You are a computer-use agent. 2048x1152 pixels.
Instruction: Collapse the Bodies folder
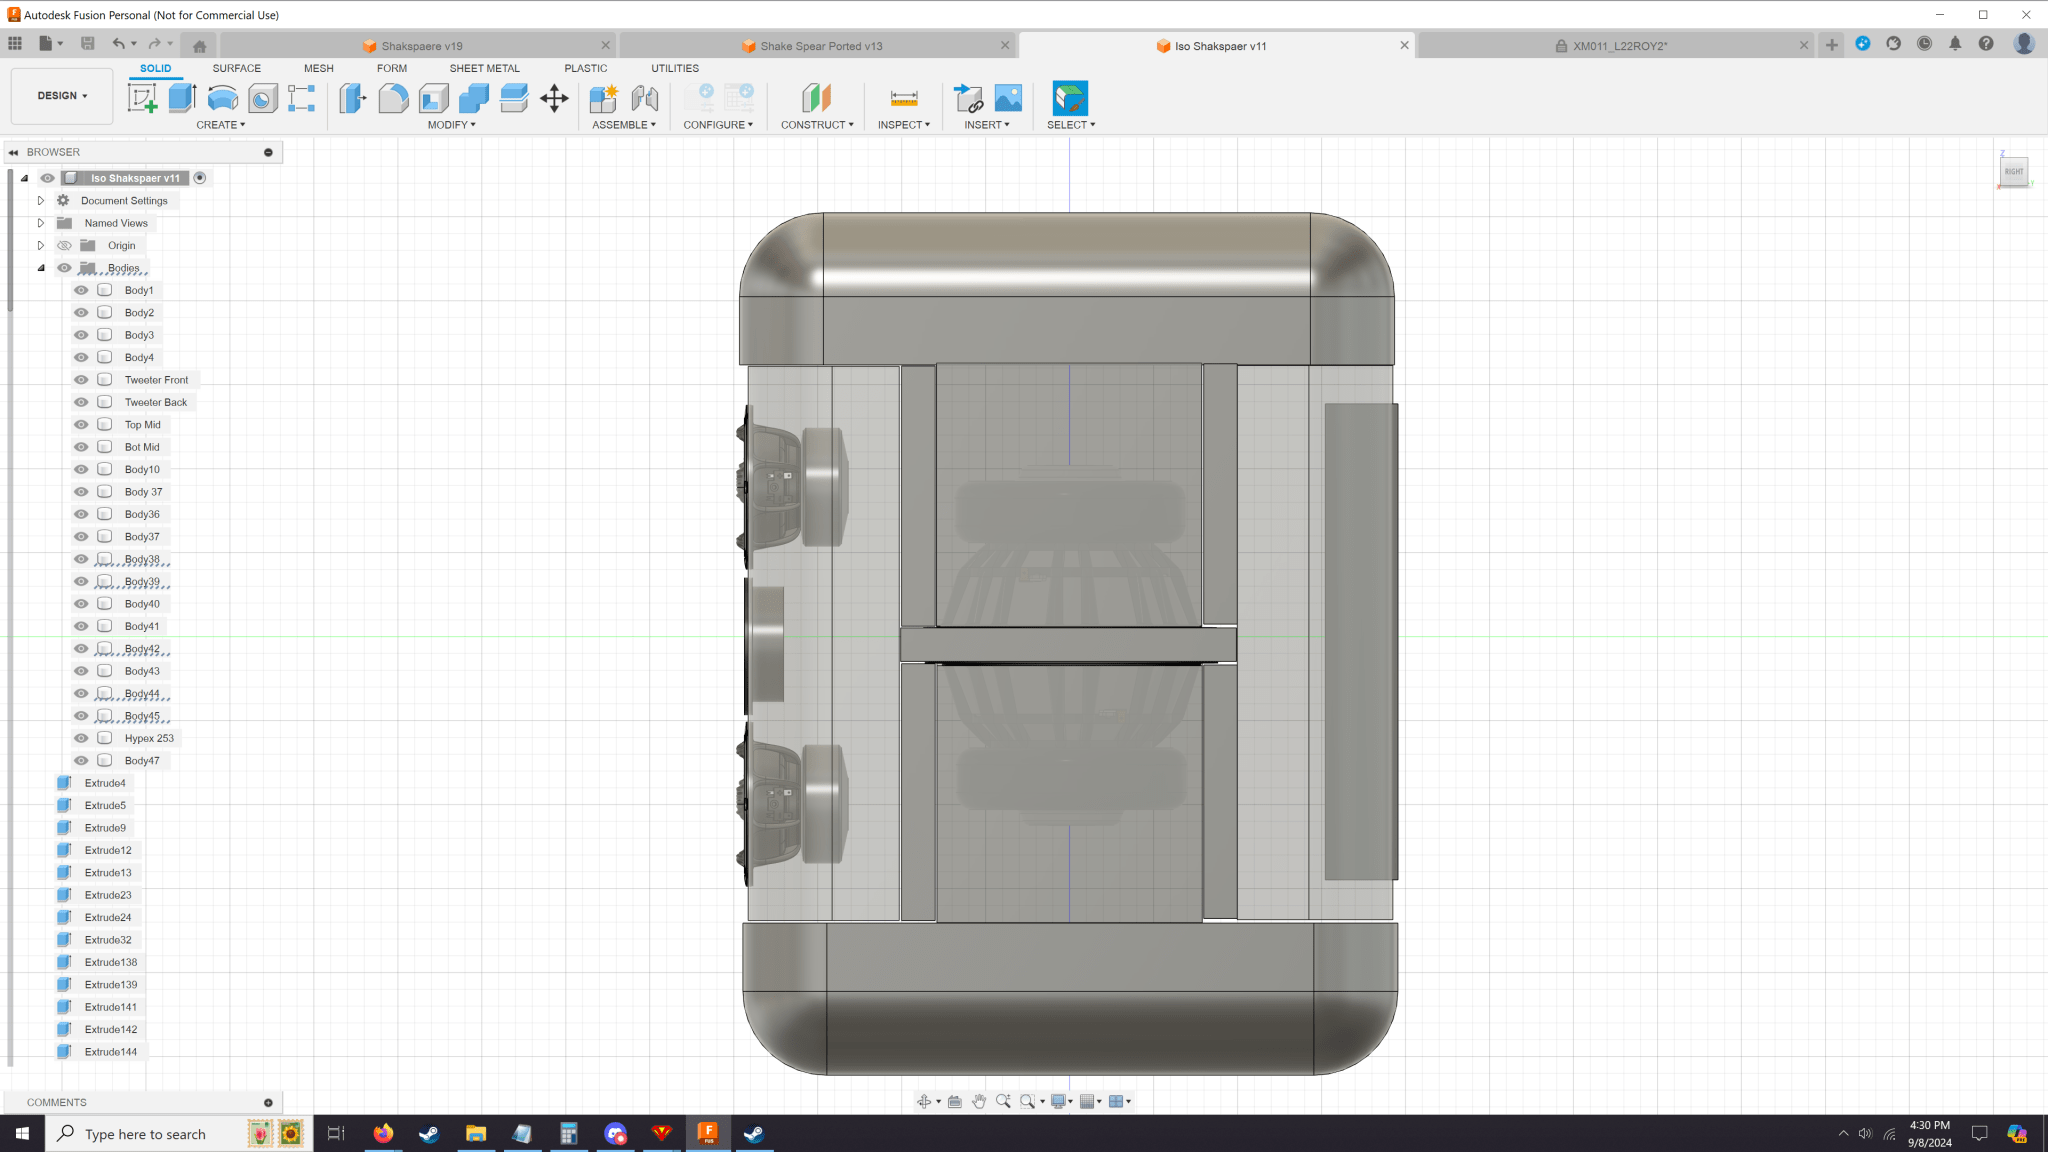[41, 268]
